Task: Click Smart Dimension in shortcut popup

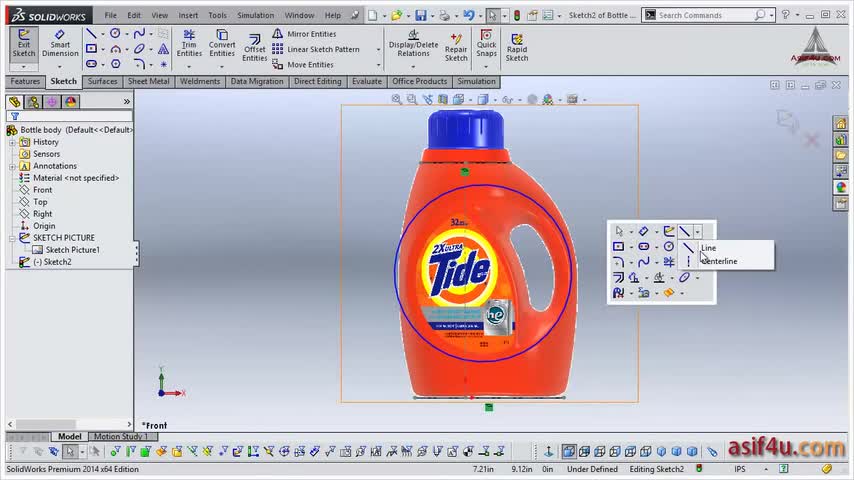Action: (x=644, y=232)
